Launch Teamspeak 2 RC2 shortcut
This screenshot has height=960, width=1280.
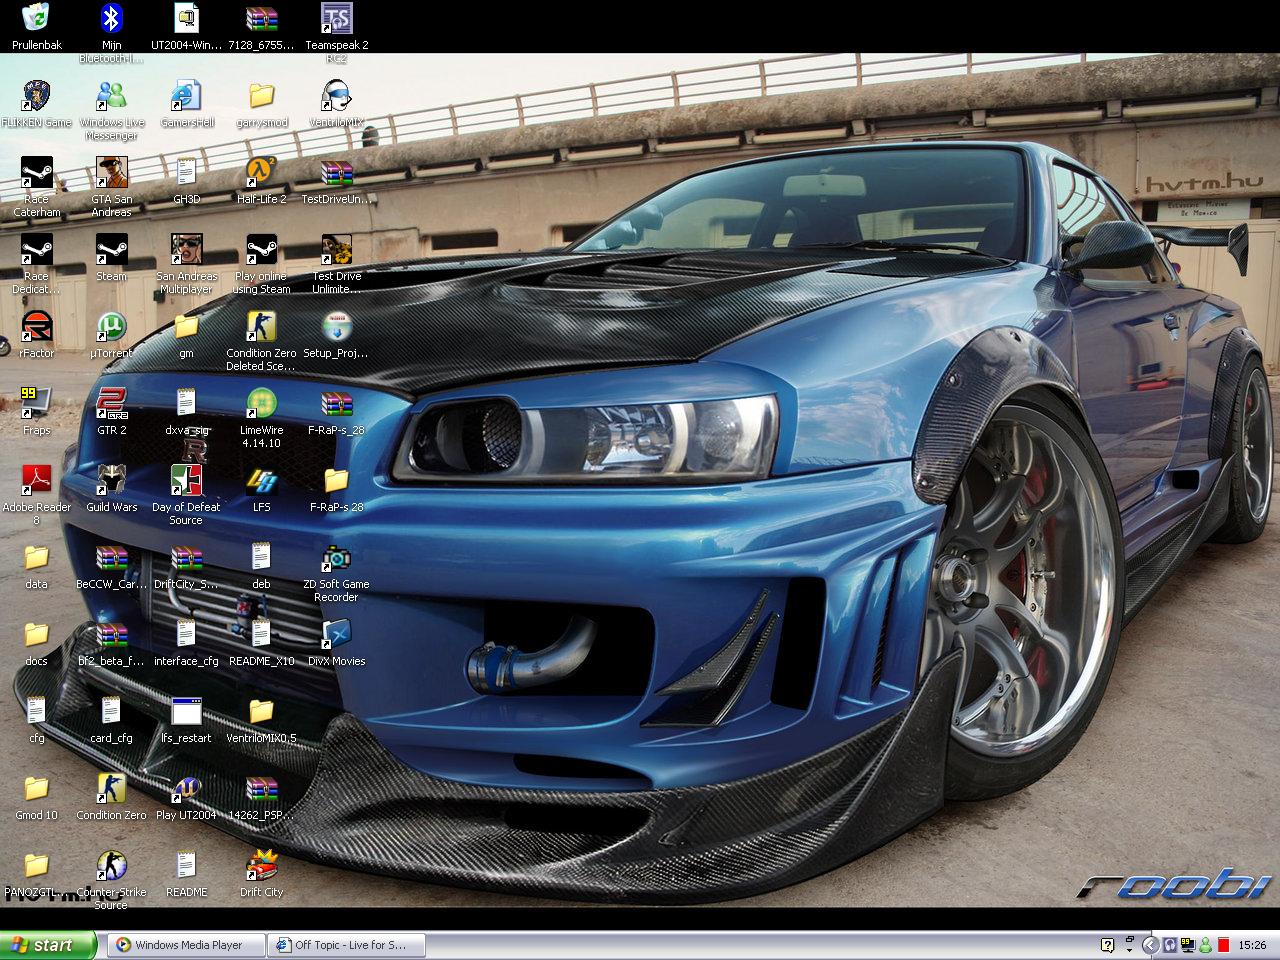point(337,33)
